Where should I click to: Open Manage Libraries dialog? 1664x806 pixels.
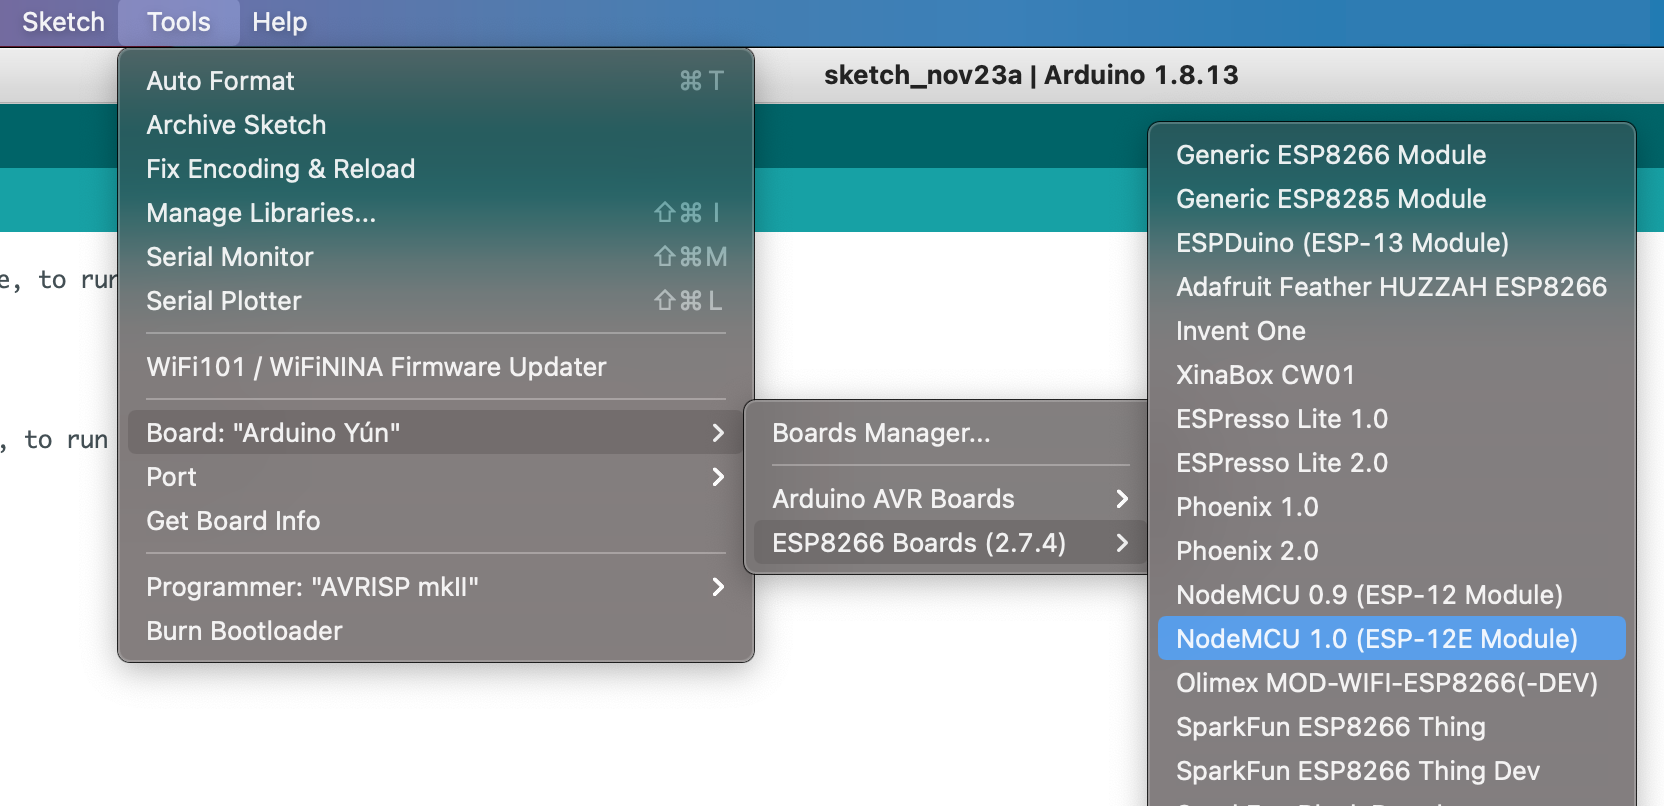tap(261, 213)
